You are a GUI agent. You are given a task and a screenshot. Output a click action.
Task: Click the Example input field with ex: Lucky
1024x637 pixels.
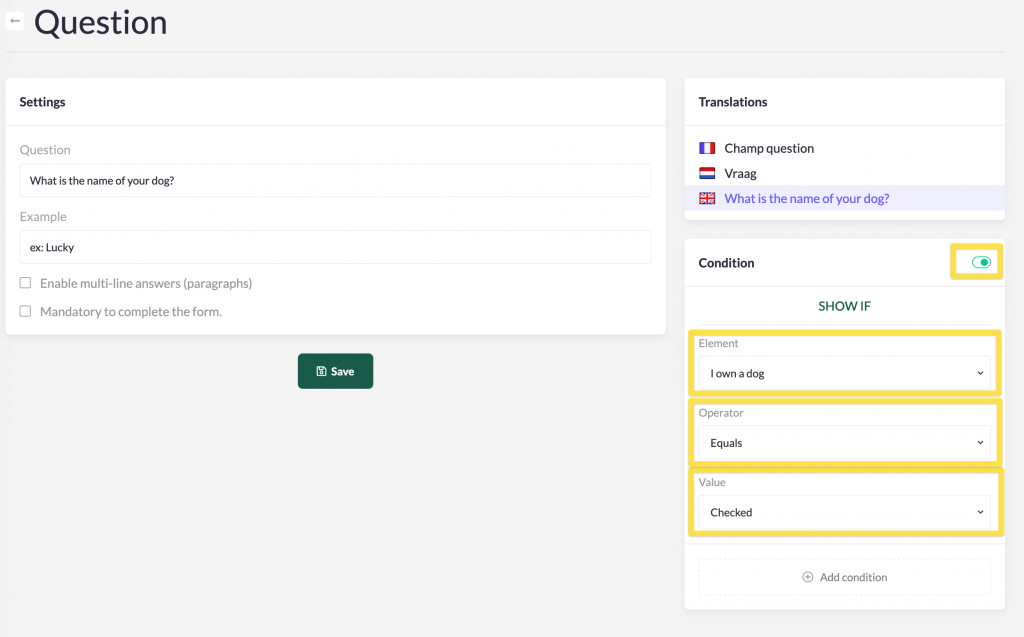point(335,247)
